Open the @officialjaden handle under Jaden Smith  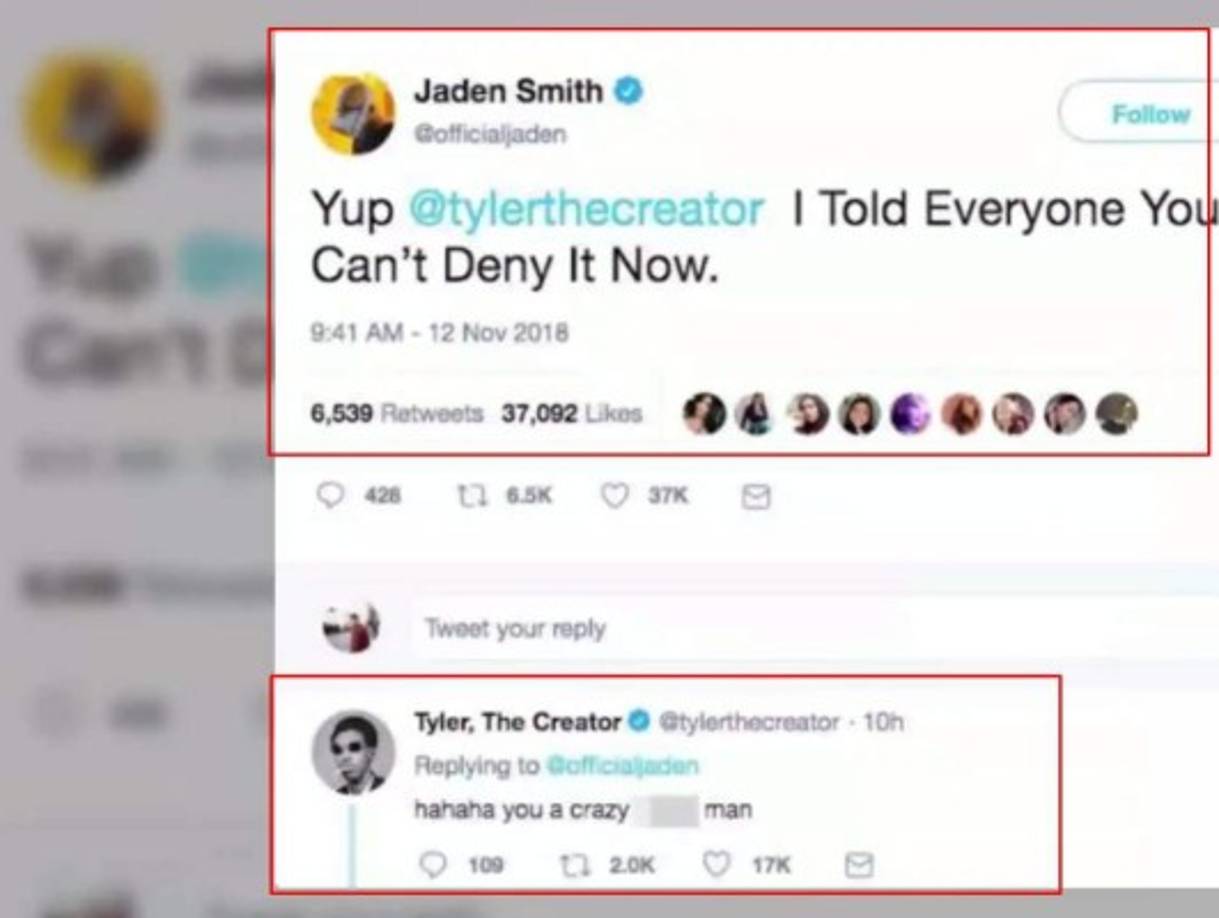490,134
